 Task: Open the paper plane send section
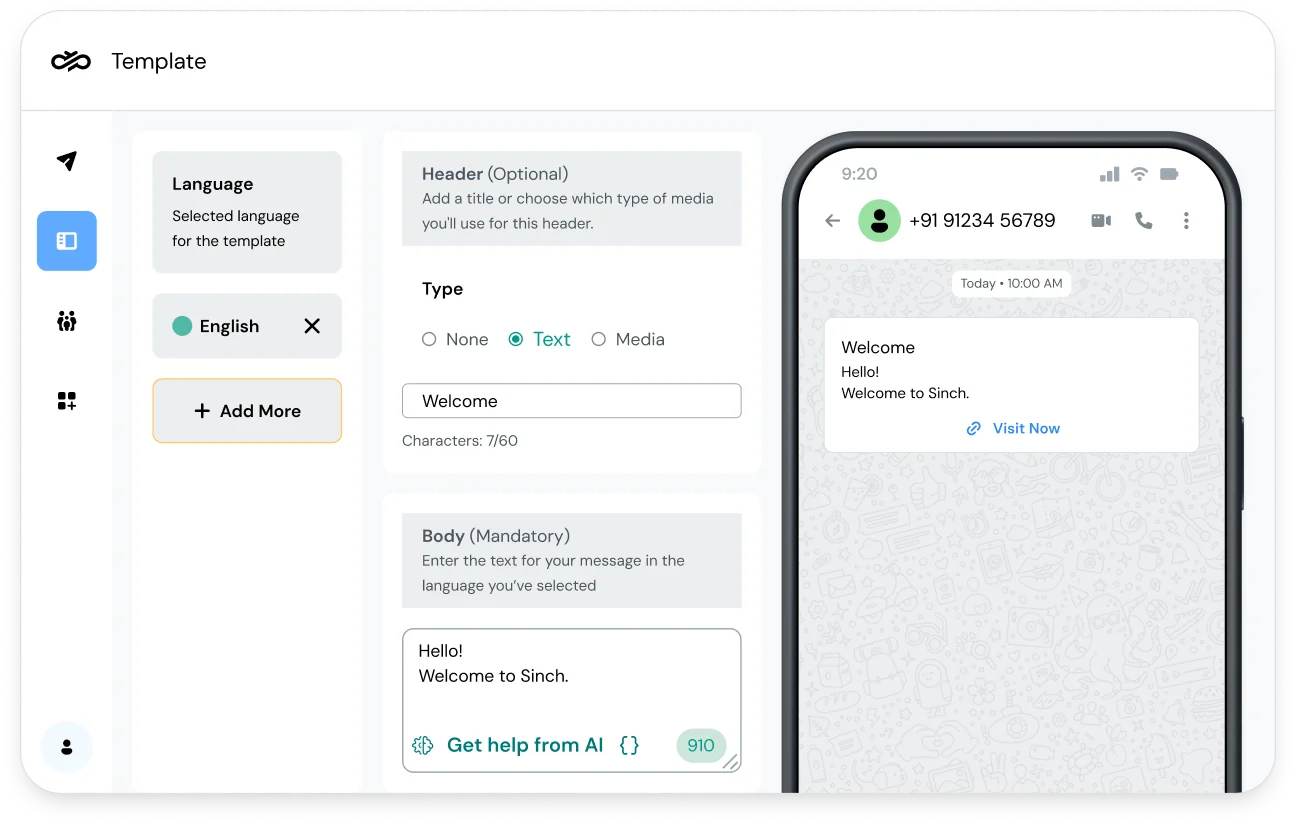[67, 161]
